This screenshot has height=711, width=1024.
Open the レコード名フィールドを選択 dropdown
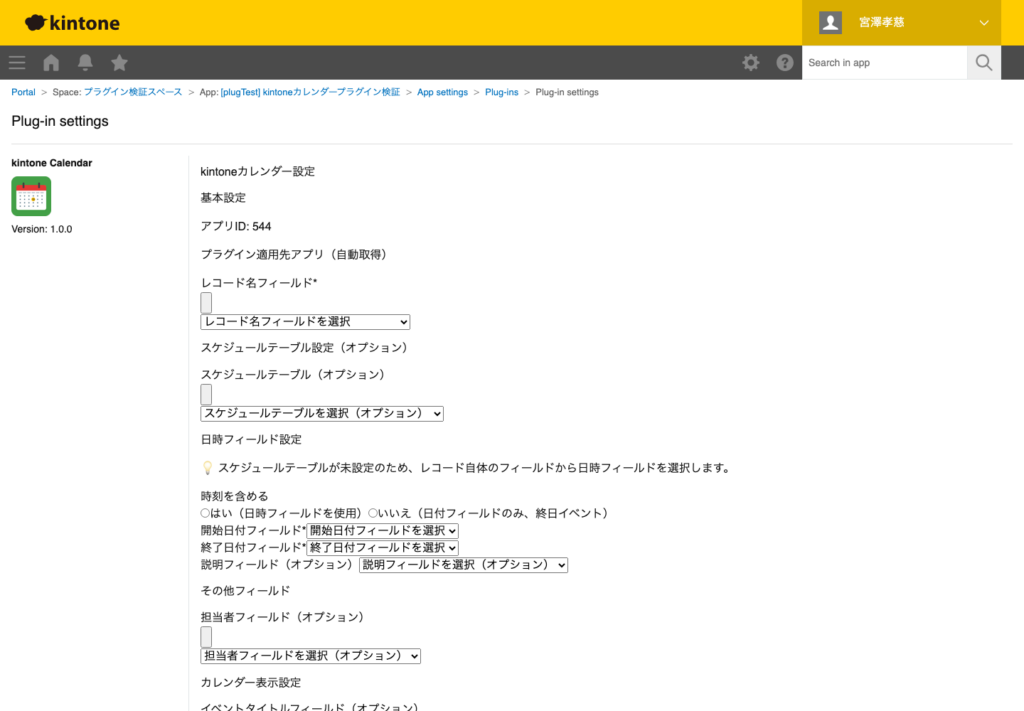point(304,322)
